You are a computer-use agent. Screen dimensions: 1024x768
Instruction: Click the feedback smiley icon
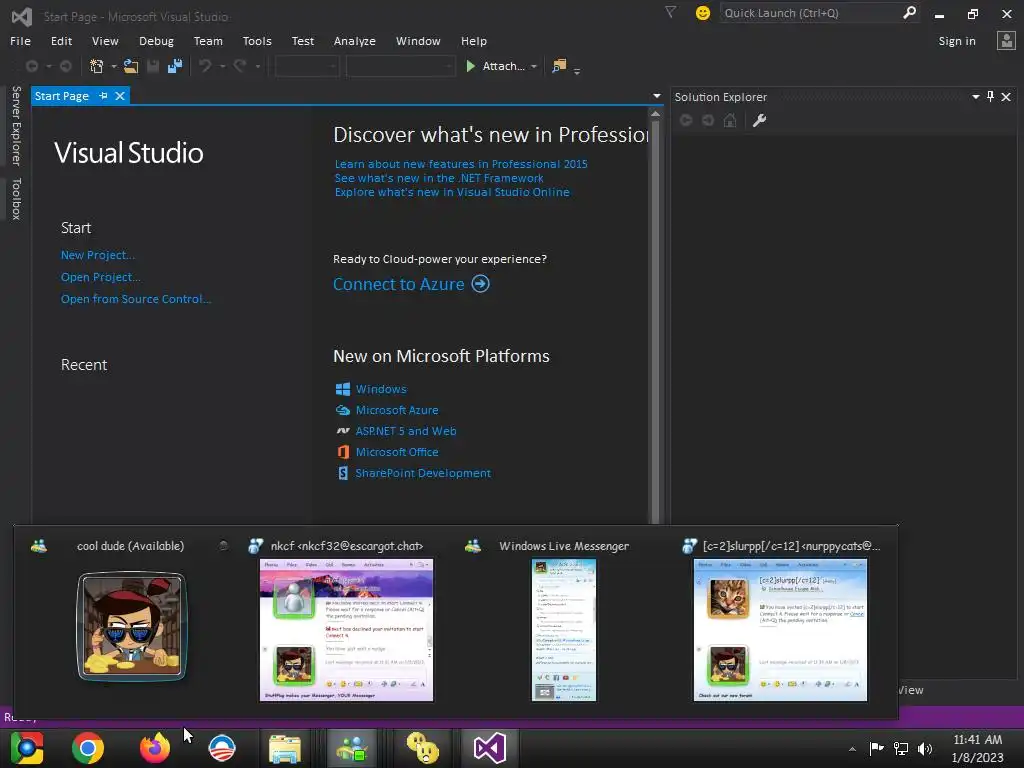pos(703,13)
